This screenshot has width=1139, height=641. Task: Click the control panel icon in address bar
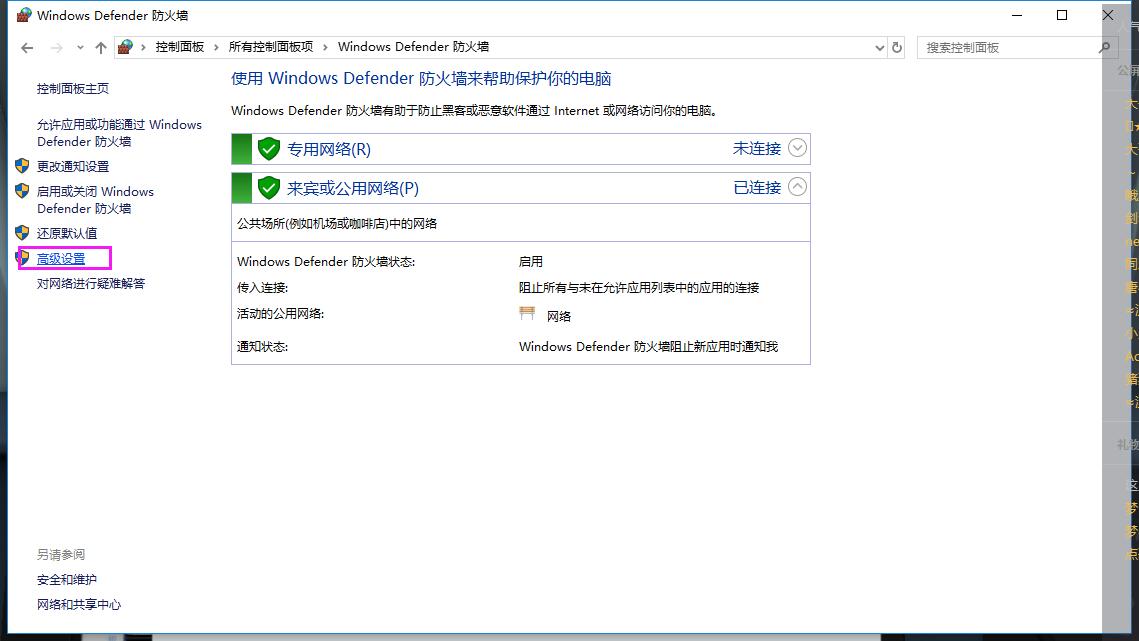click(x=126, y=47)
